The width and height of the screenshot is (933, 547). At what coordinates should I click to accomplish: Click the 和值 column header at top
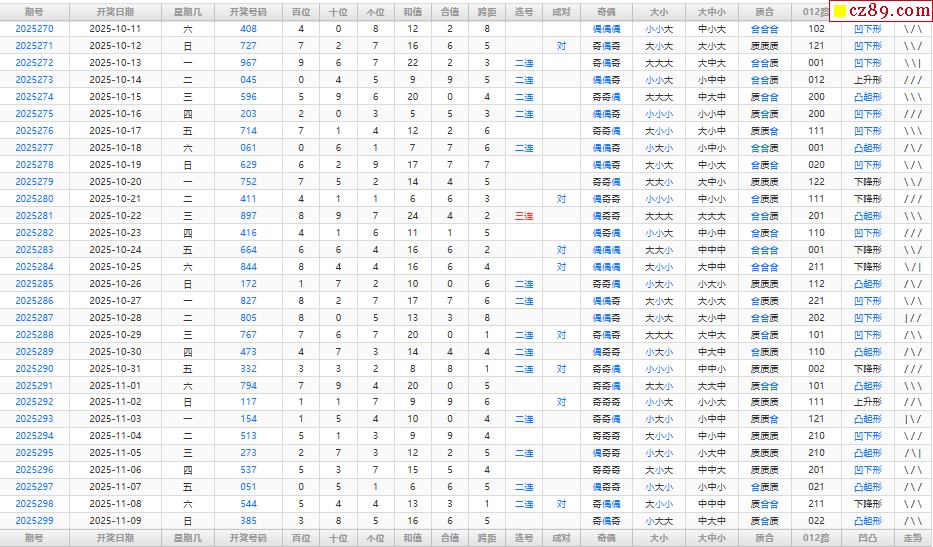pyautogui.click(x=412, y=12)
